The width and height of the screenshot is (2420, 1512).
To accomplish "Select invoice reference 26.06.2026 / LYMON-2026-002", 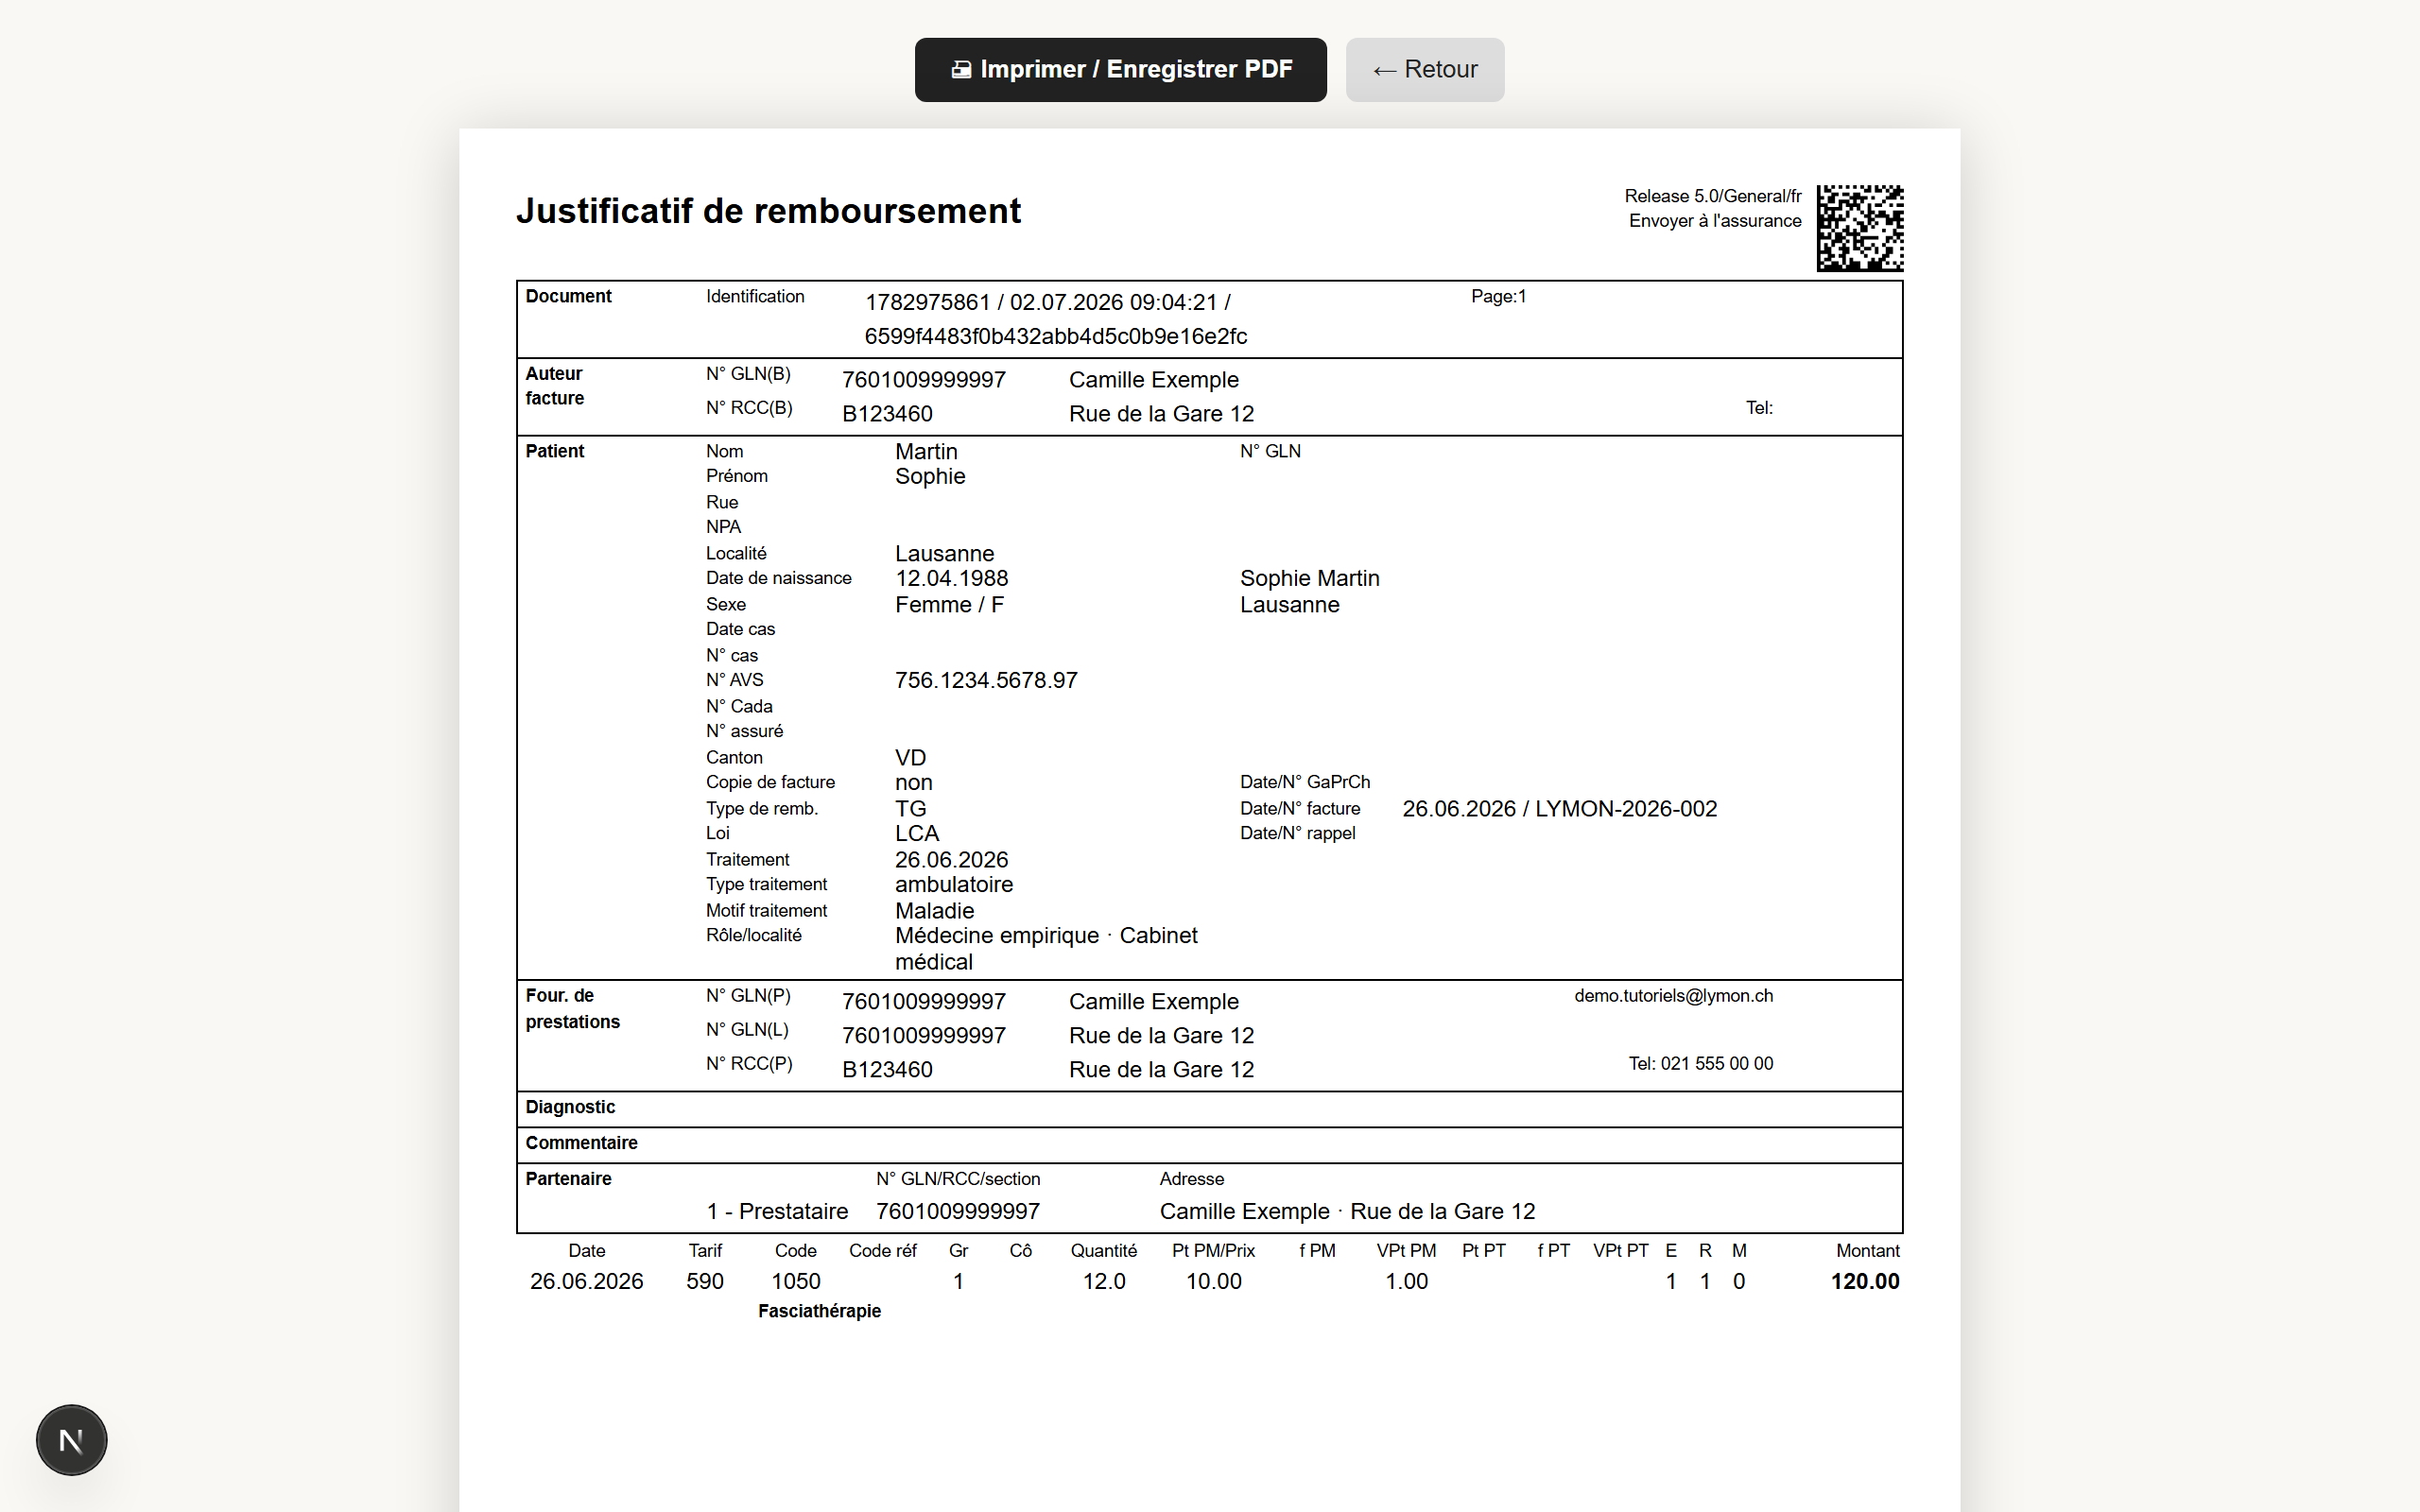I will click(x=1559, y=809).
